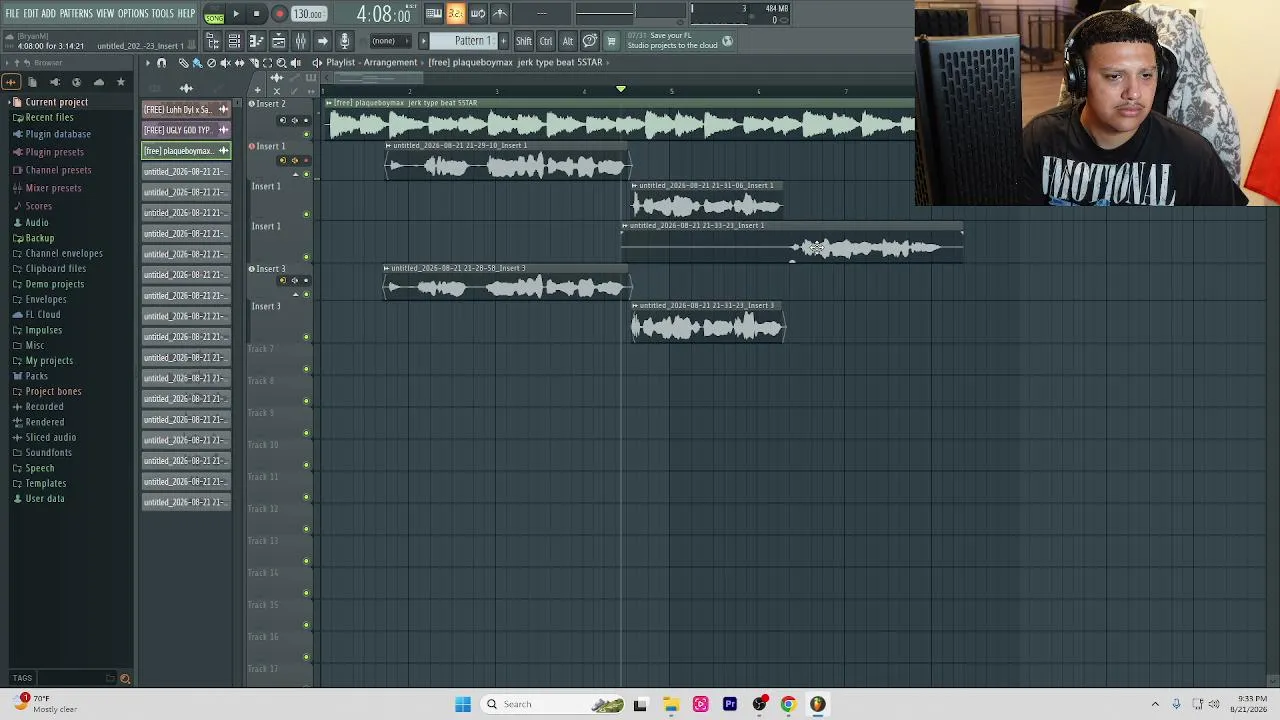
Task: Click the magnet snap icon in Playlist
Action: [161, 63]
